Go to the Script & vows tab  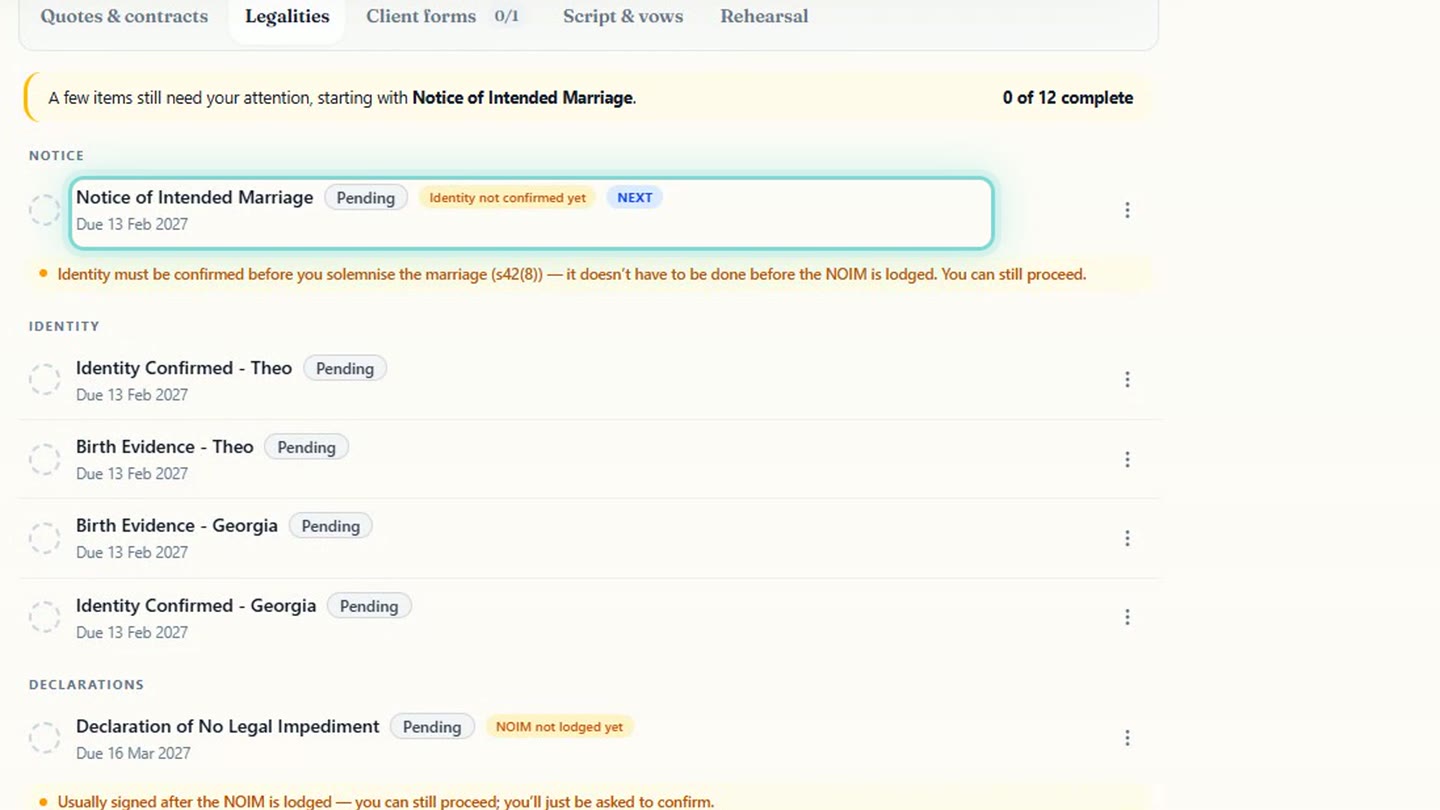(x=623, y=17)
